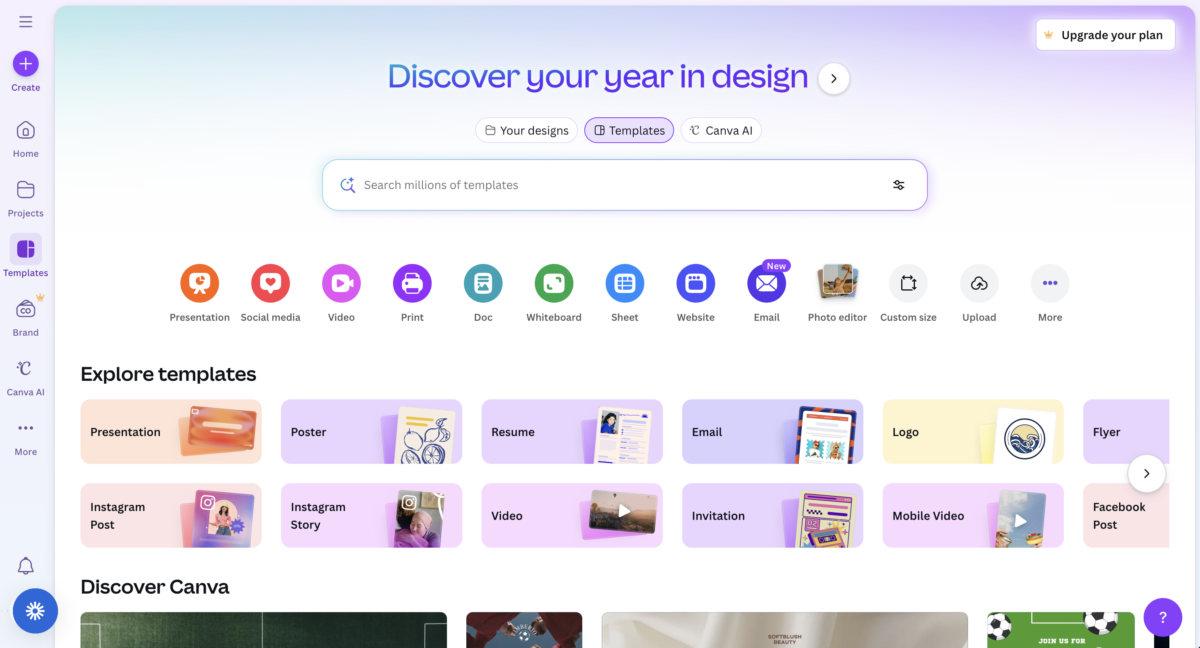
Task: Launch the Photo editor
Action: point(837,282)
